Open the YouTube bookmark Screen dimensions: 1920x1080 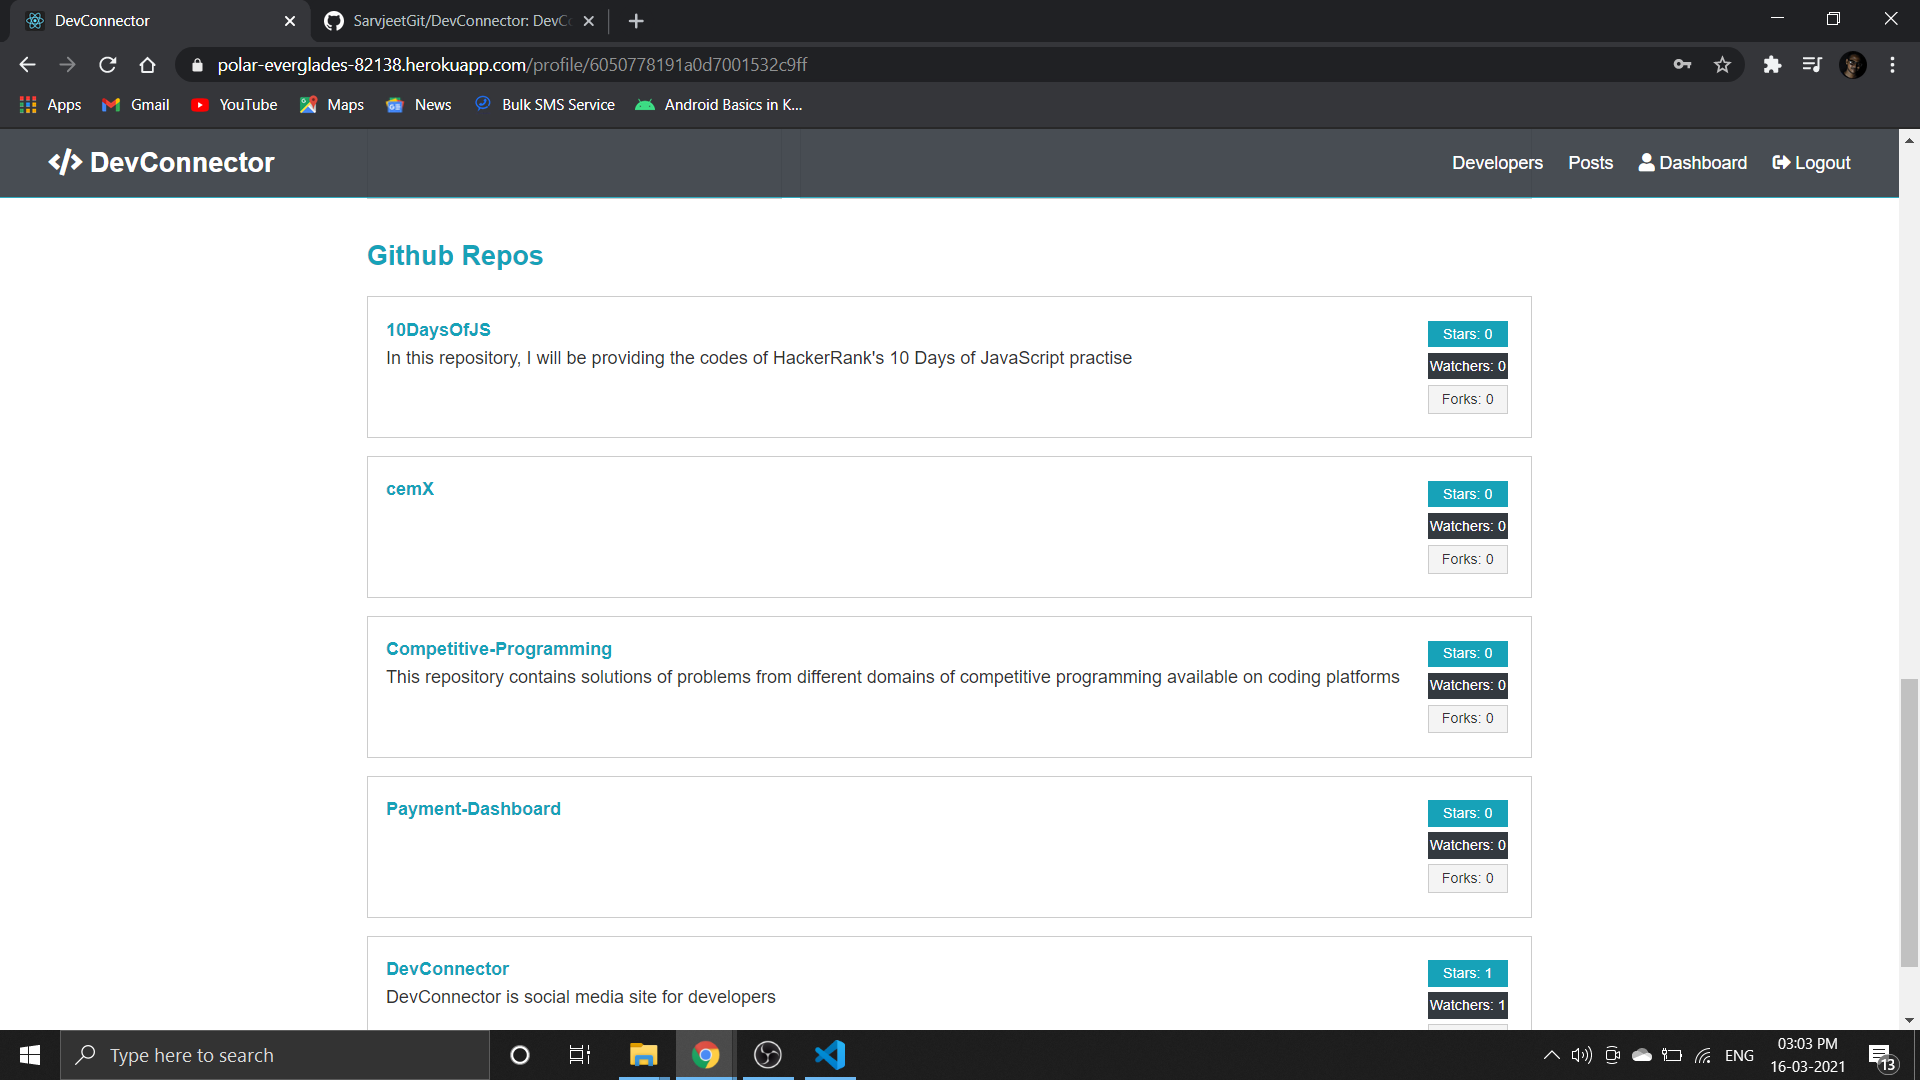point(235,105)
